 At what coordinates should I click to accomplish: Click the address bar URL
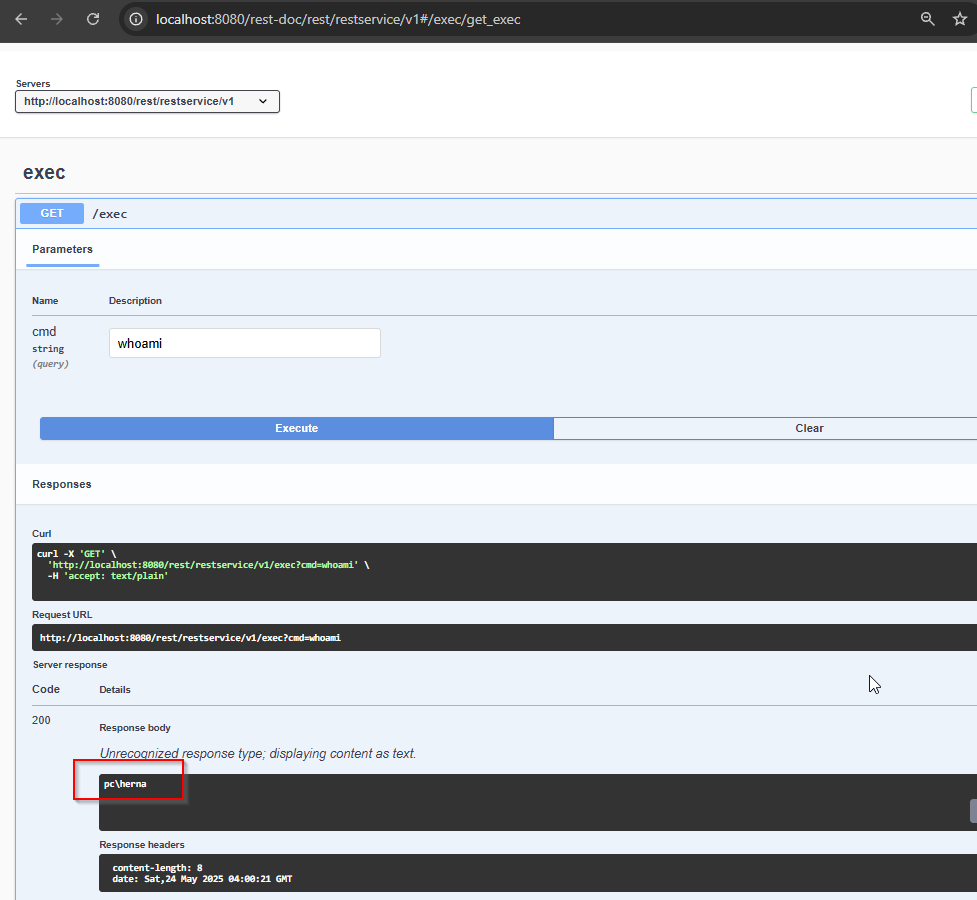coord(338,19)
